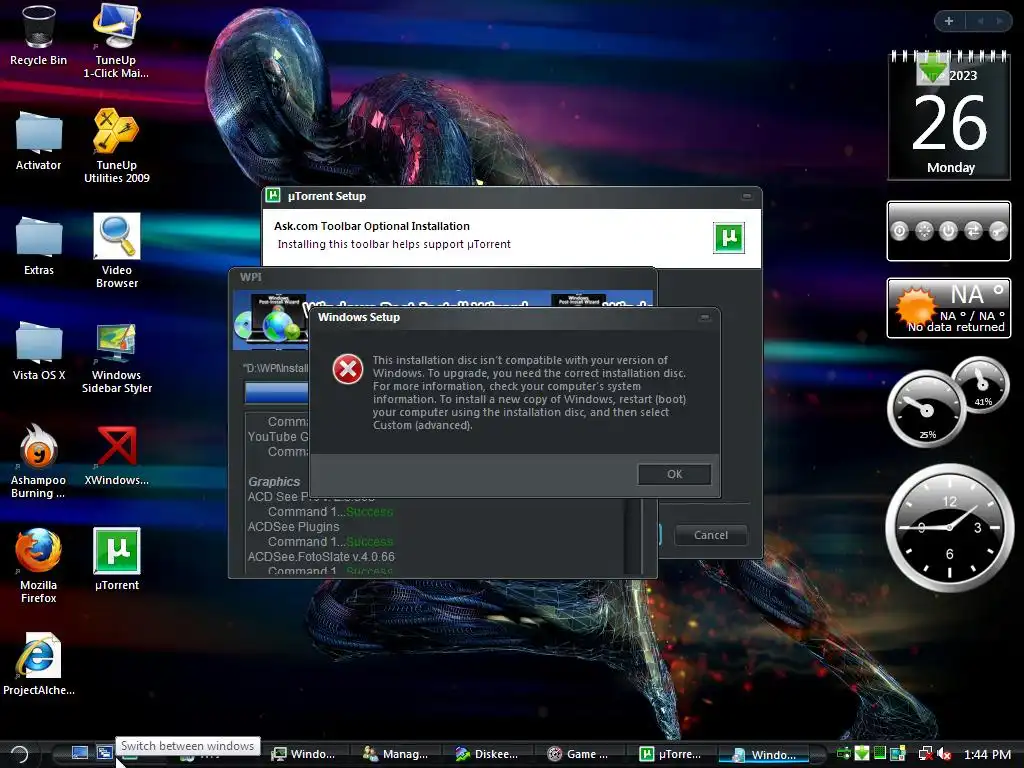
Task: Select the Extras folder on desktop
Action: pyautogui.click(x=39, y=245)
